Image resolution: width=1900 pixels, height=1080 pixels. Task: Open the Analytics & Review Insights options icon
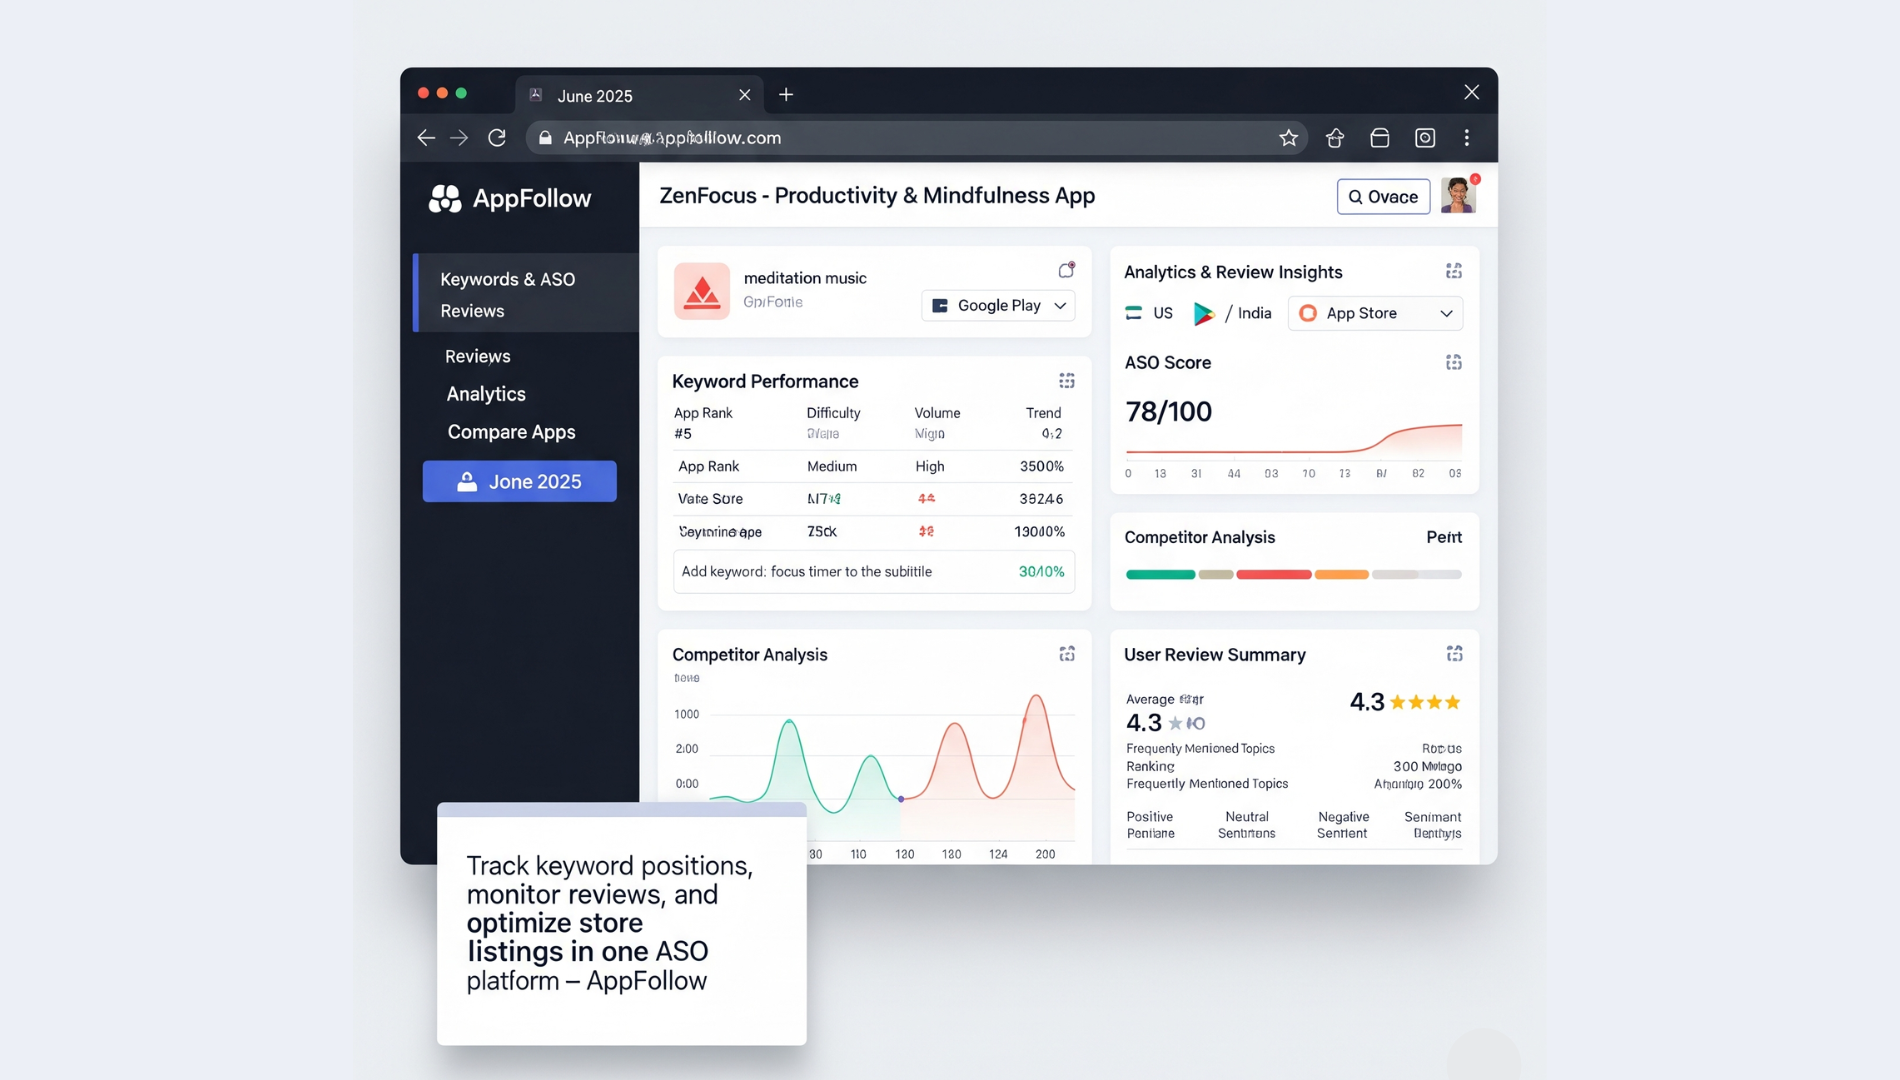[x=1454, y=271]
